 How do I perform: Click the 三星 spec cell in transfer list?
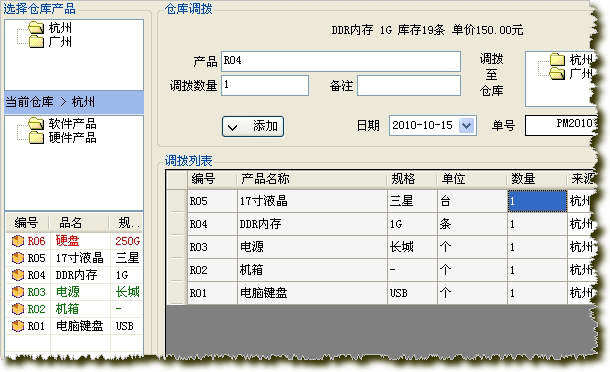[x=412, y=201]
